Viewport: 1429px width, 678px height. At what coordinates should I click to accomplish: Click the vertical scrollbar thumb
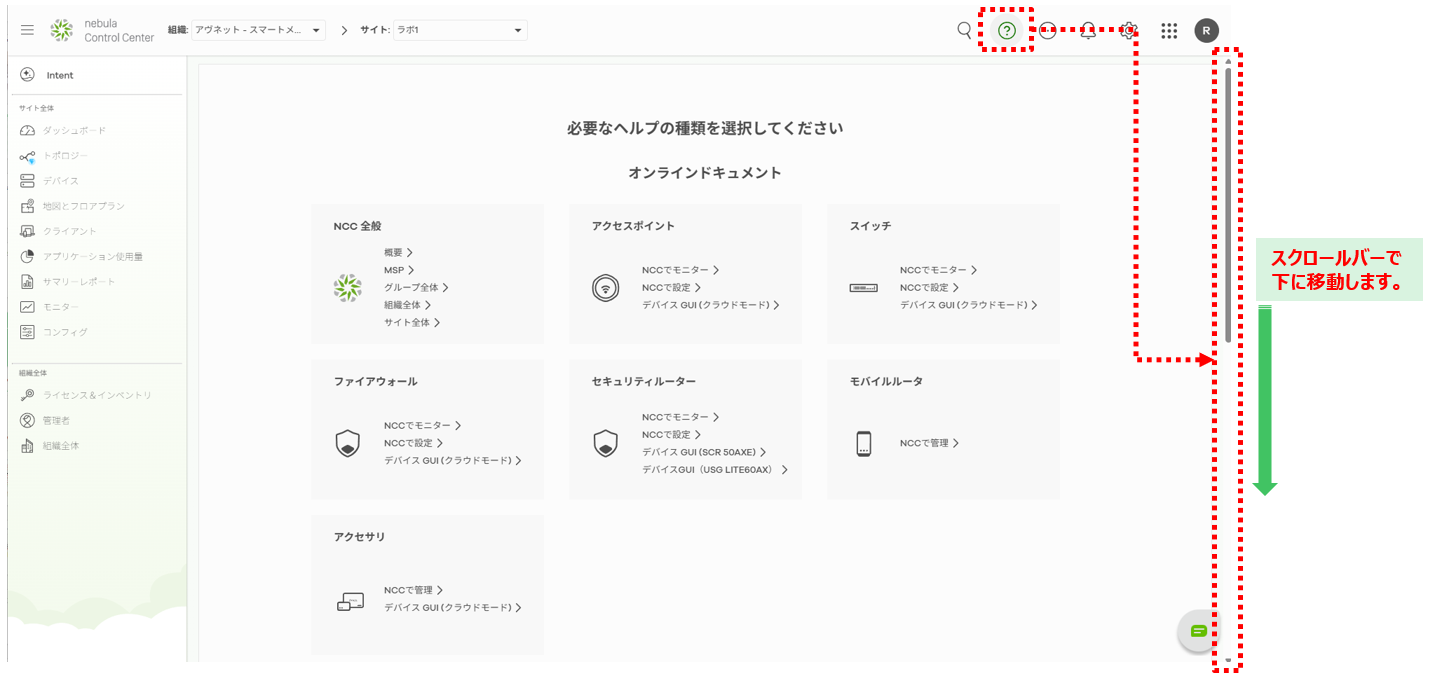pos(1228,205)
